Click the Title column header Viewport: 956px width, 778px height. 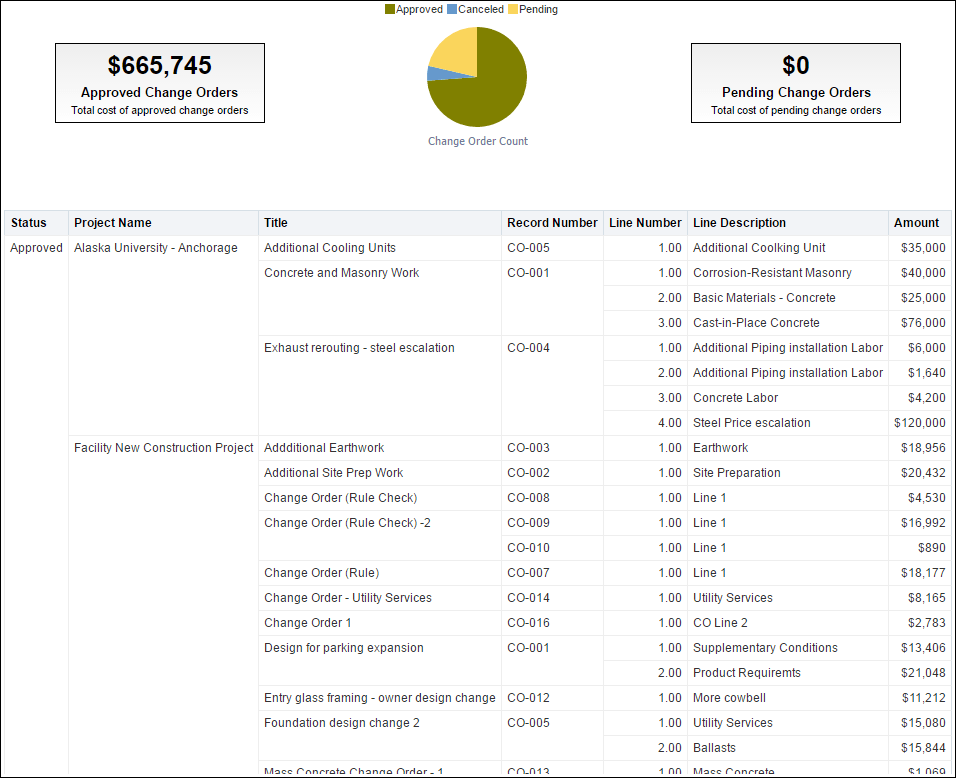(275, 222)
